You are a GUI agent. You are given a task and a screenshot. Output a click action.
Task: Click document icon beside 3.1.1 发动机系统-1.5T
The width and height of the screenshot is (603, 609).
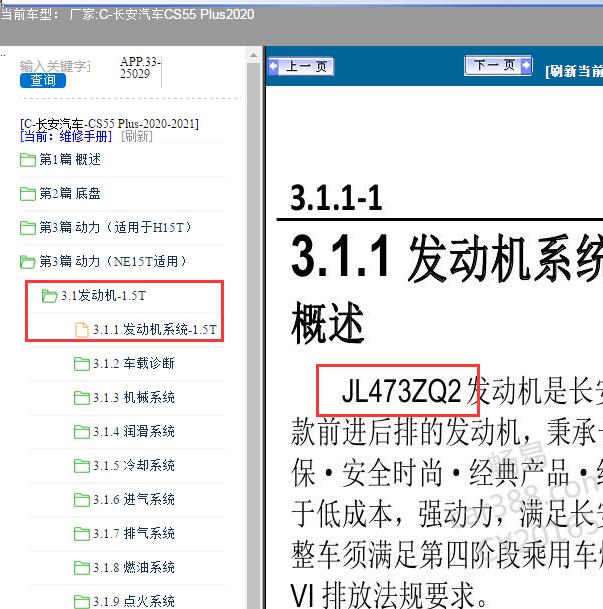coord(82,330)
